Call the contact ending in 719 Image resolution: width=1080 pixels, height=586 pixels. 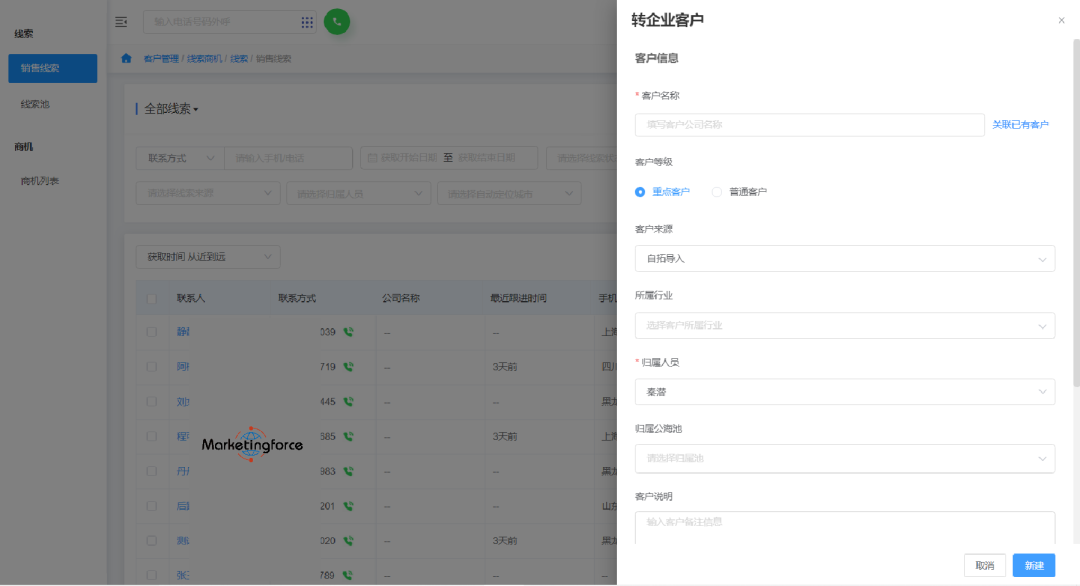coord(348,367)
